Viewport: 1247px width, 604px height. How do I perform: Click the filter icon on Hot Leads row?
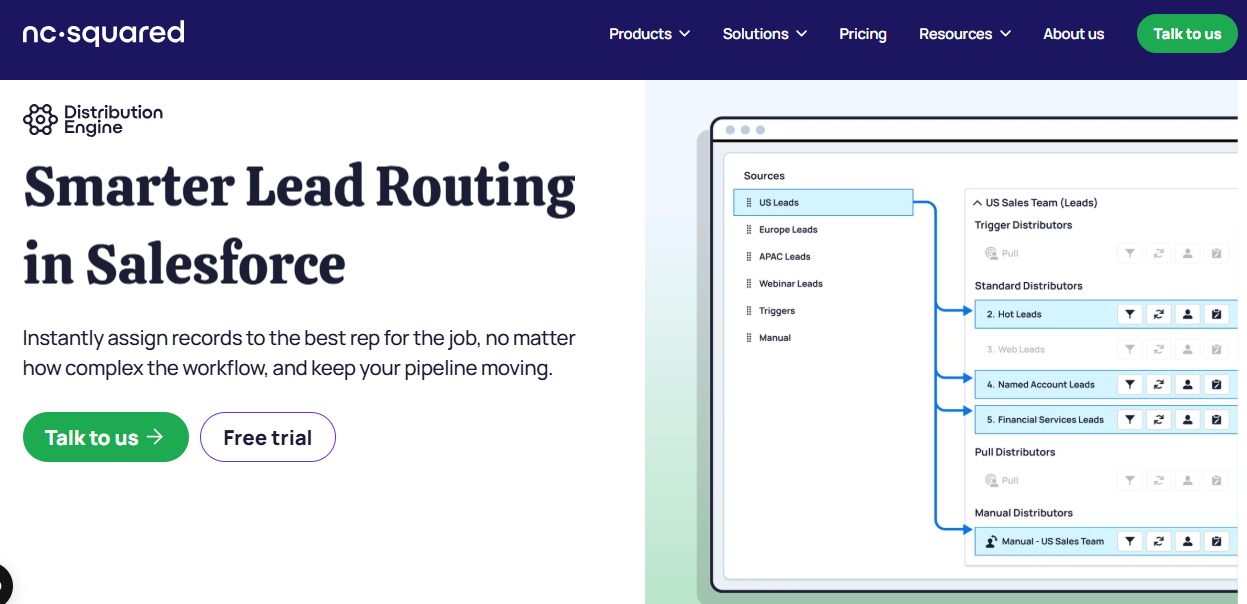point(1130,314)
